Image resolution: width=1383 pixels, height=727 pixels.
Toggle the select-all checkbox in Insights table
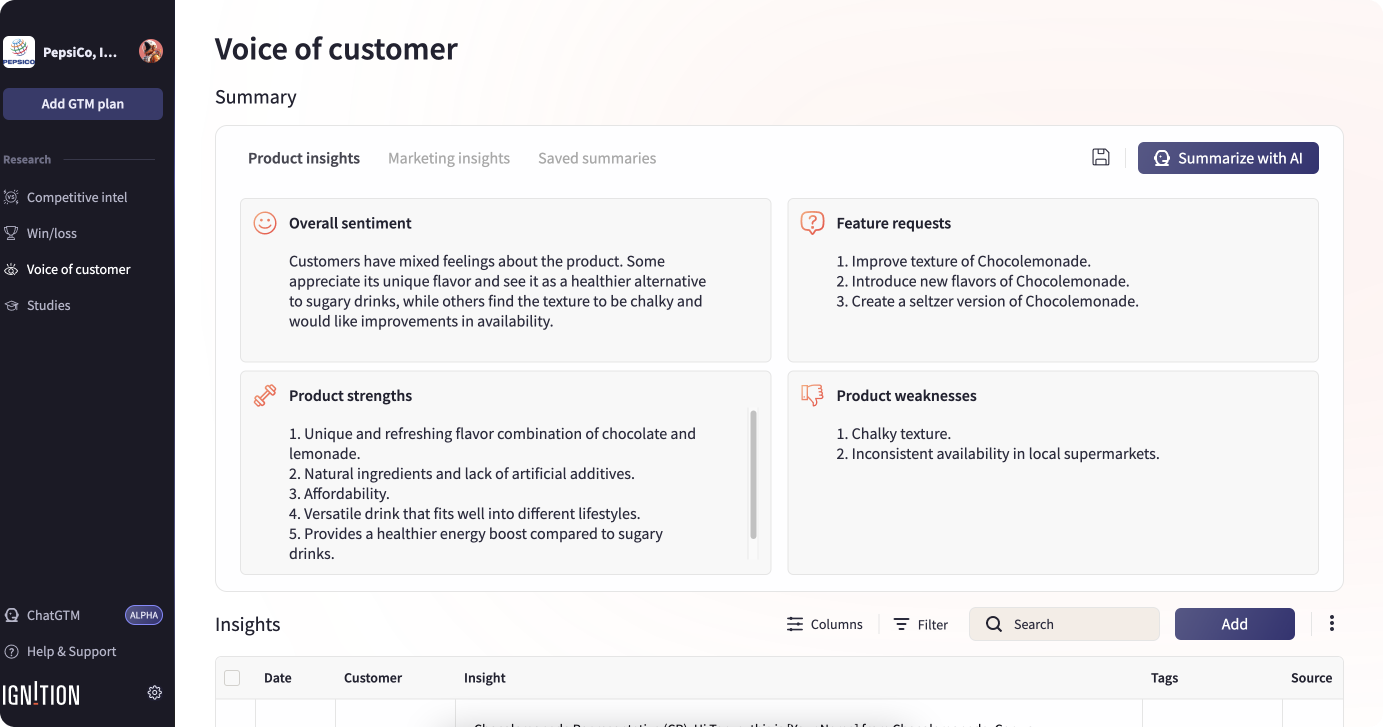pos(232,678)
